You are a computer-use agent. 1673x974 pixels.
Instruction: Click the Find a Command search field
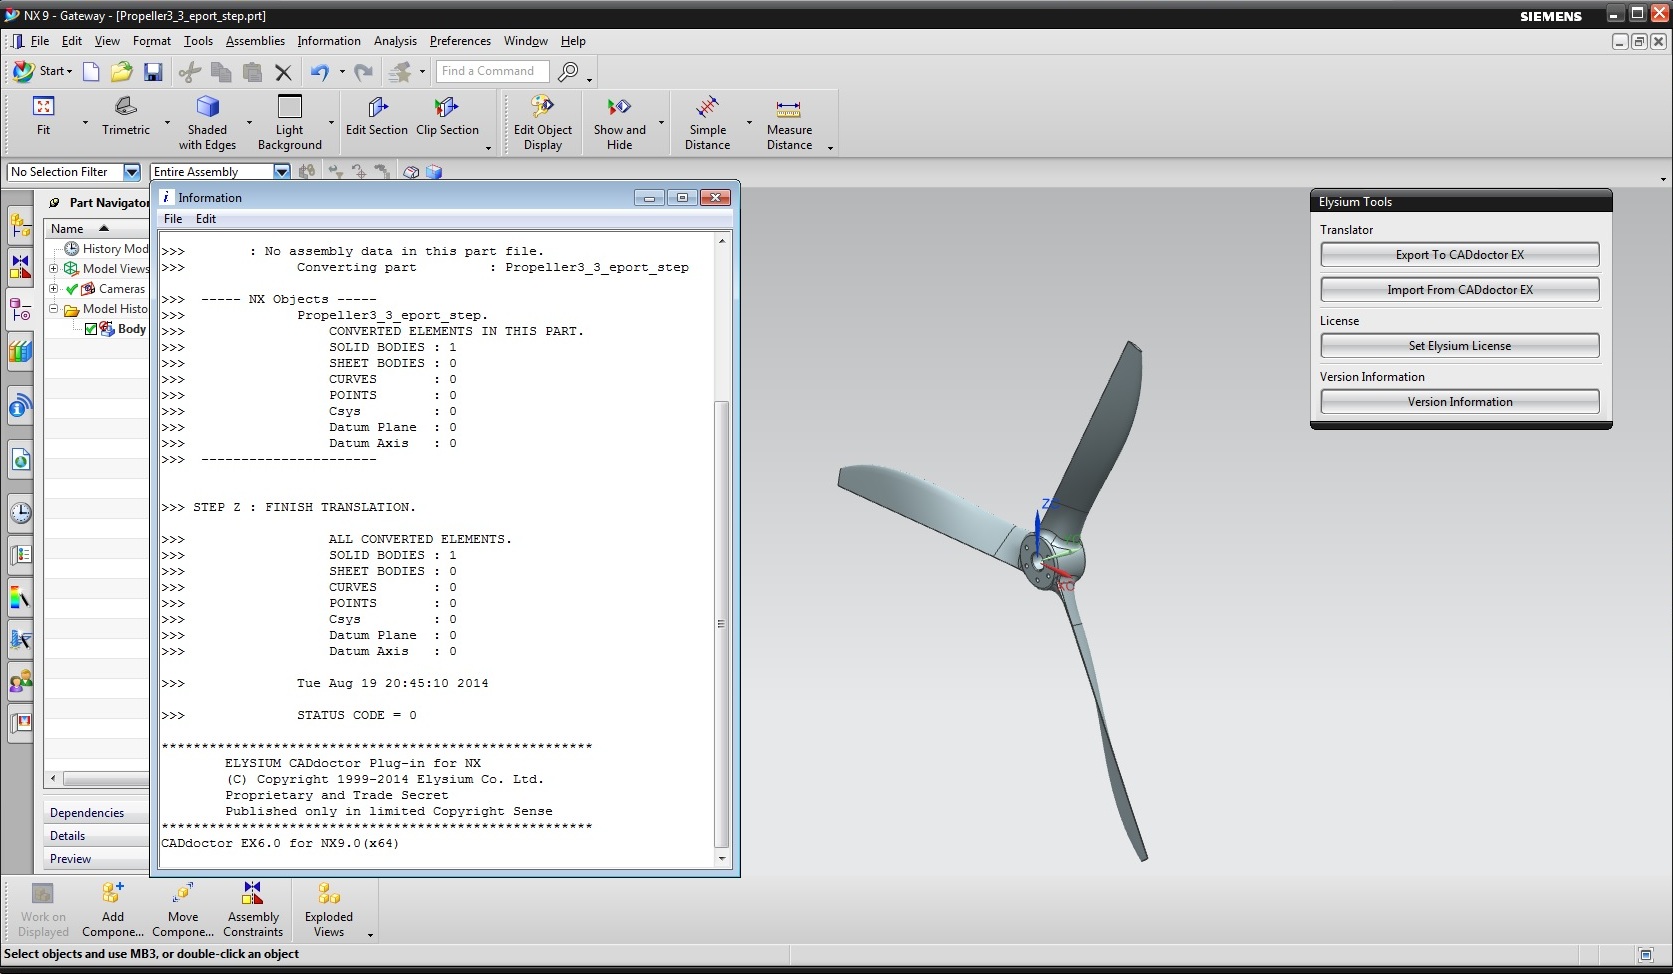pyautogui.click(x=492, y=71)
